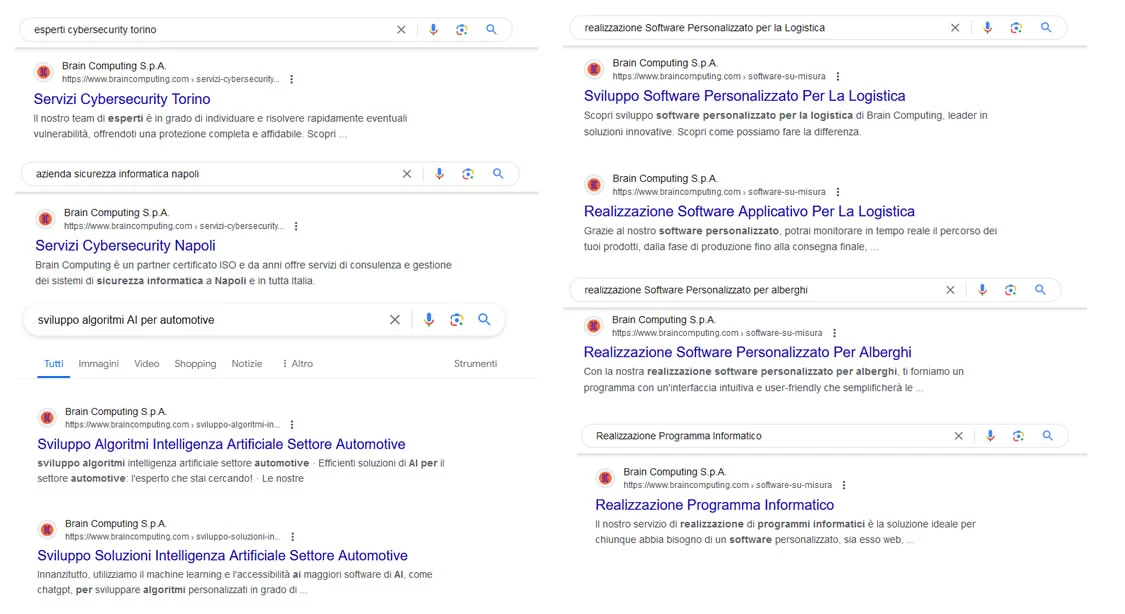Open the Servizi Cybersecurity Napoli link
This screenshot has width=1125, height=614.
click(126, 246)
